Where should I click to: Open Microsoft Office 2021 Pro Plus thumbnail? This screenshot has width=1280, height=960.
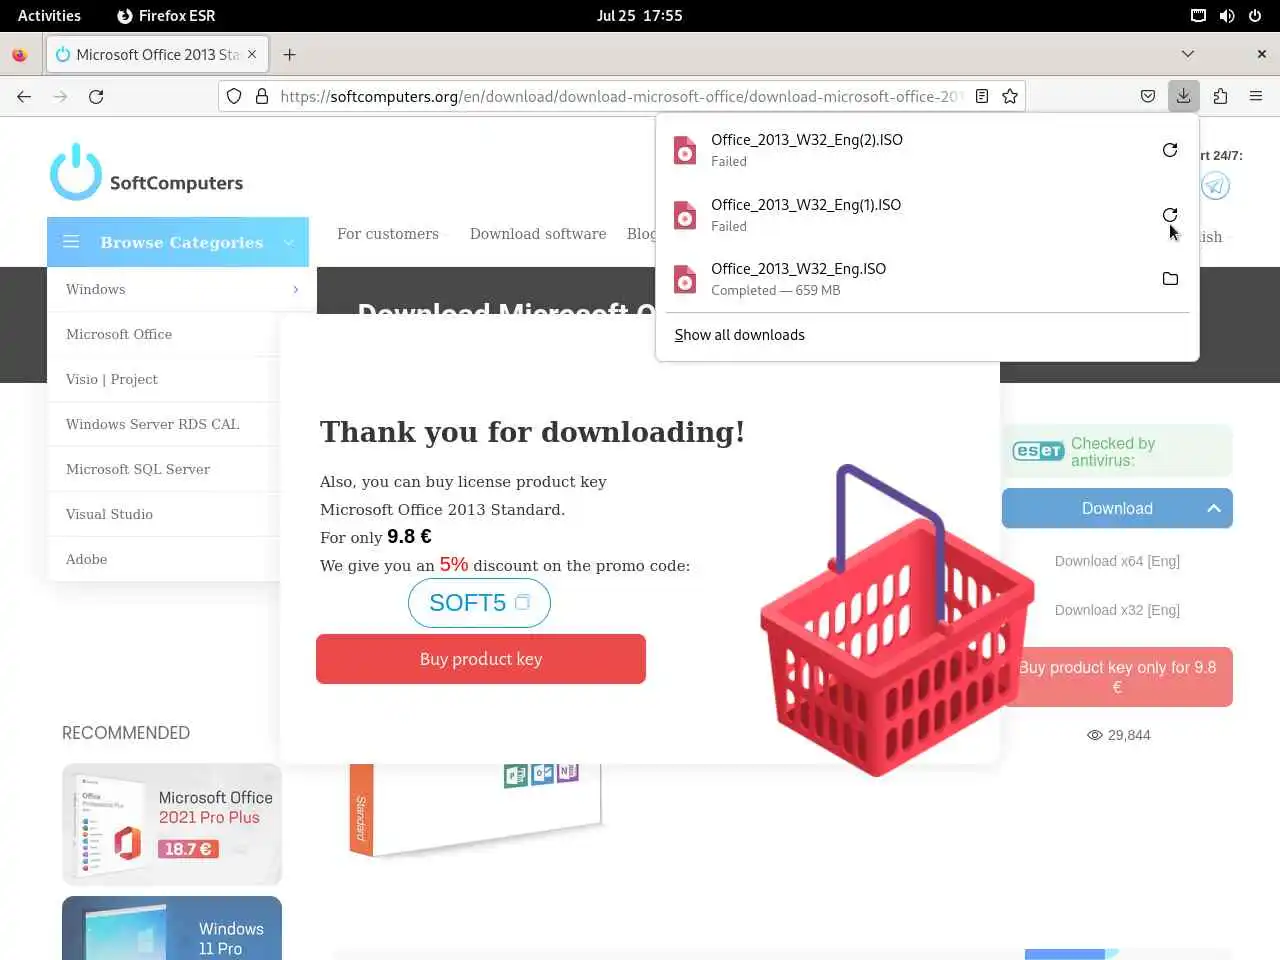click(x=172, y=824)
